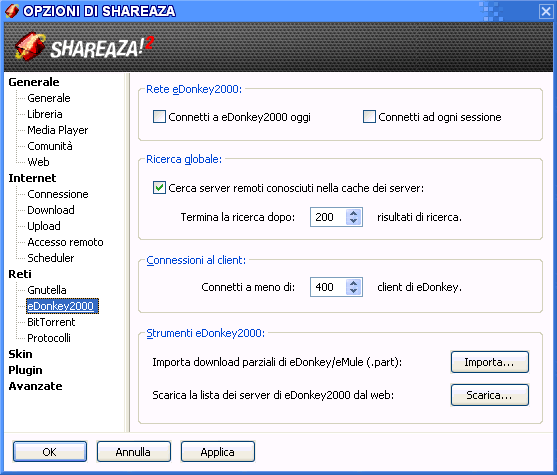
Task: Click 'Ricerca globale:' group title
Action: tap(184, 159)
